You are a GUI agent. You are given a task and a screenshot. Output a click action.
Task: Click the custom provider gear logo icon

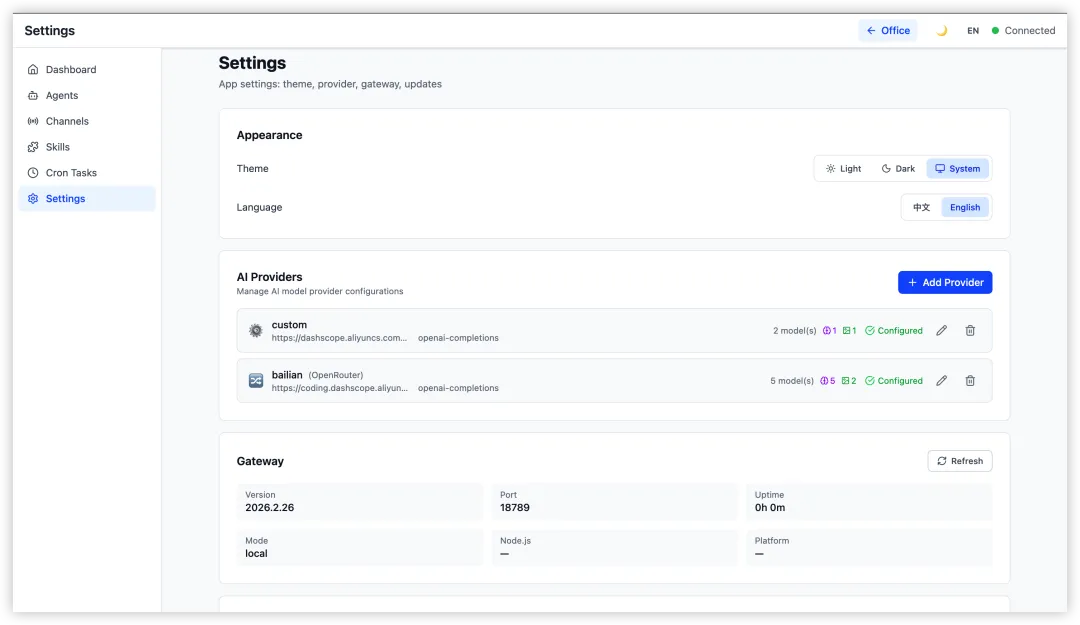tap(256, 330)
